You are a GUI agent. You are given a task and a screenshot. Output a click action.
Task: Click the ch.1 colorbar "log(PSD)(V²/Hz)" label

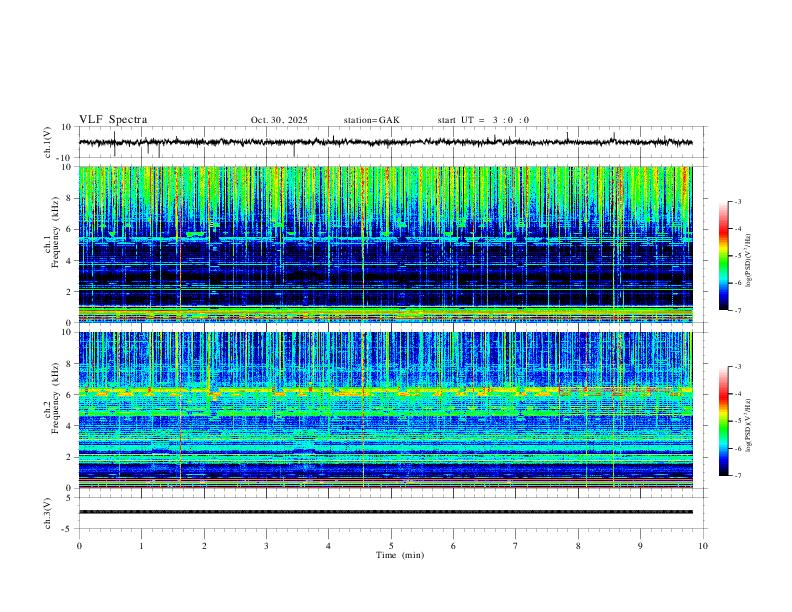click(748, 260)
